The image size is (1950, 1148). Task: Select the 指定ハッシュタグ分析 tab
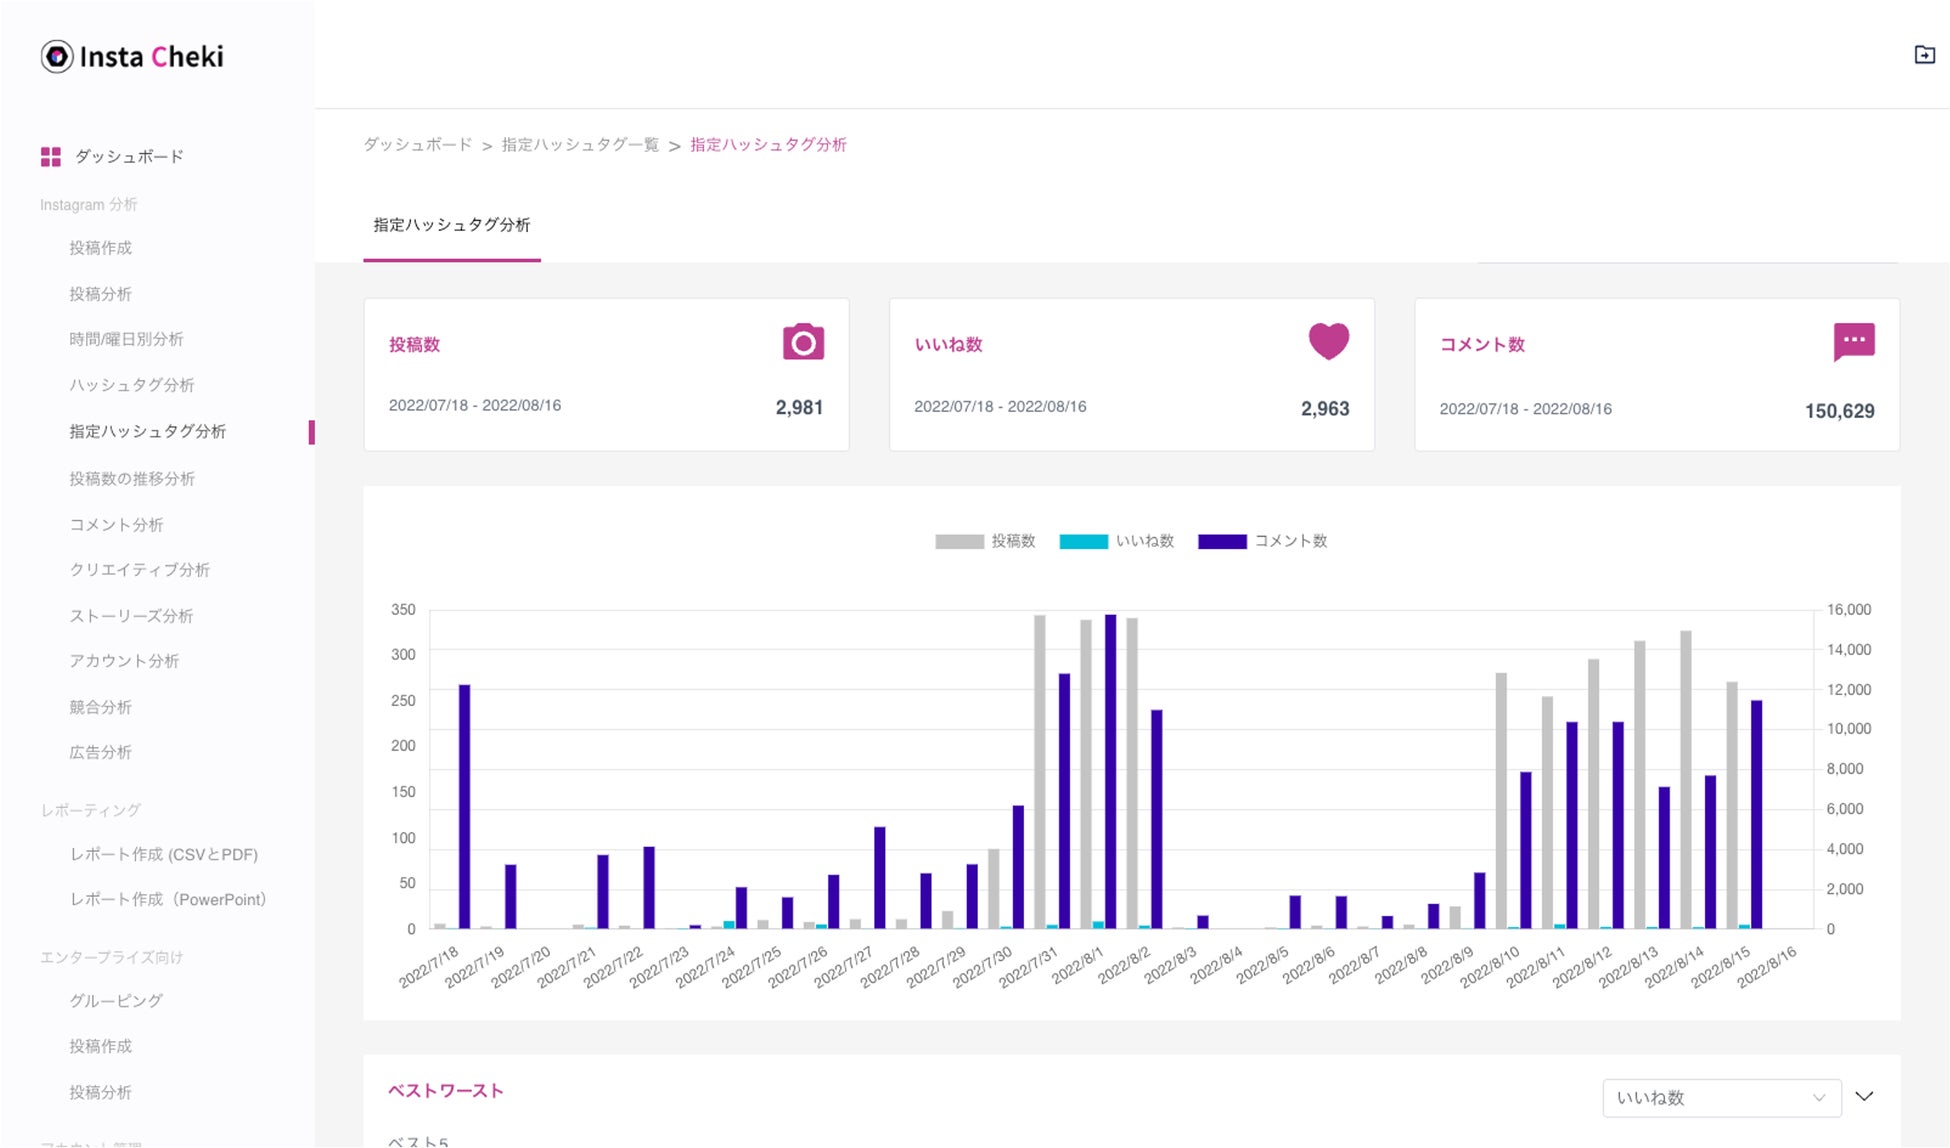point(452,225)
